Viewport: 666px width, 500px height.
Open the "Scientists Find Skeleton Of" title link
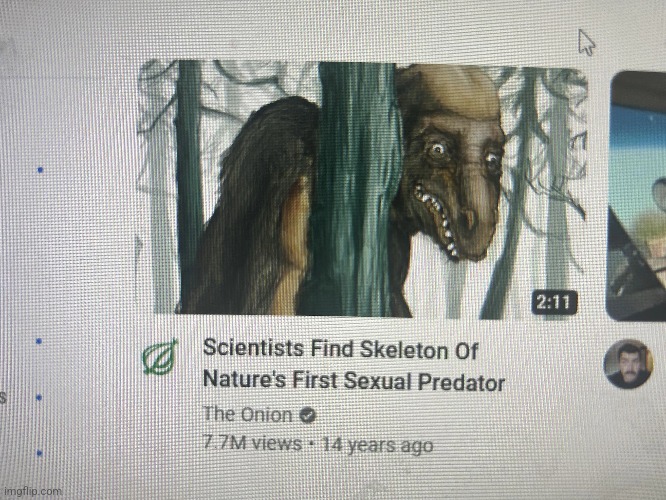[341, 349]
